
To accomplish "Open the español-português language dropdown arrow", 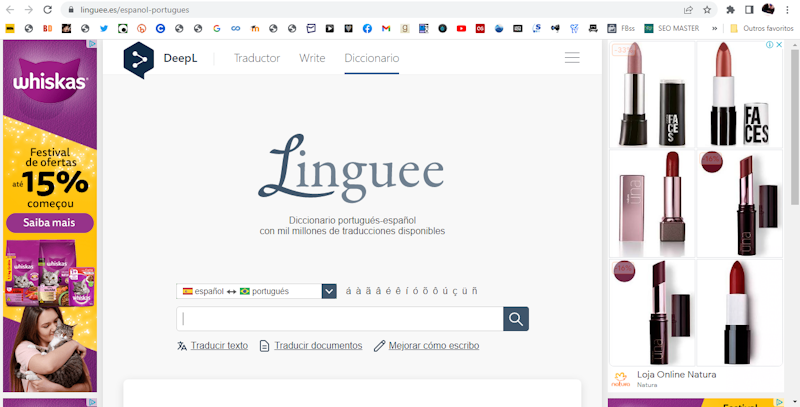I will [x=329, y=291].
